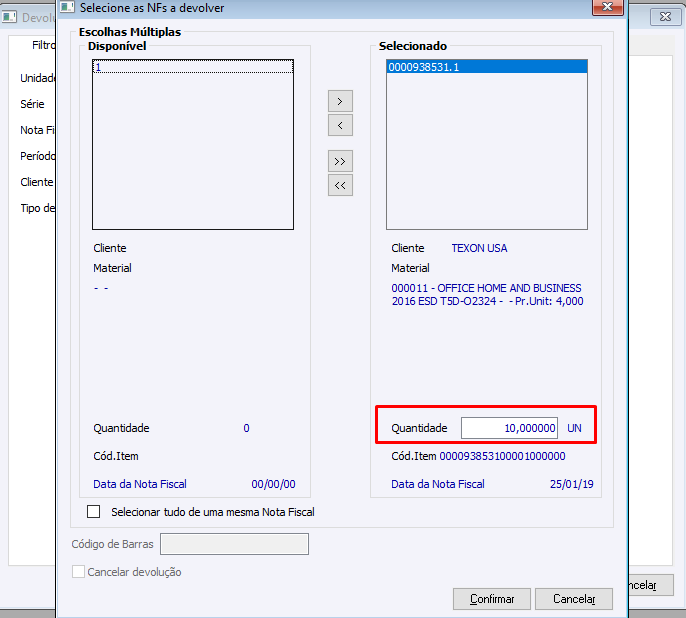Select item 1 in Disponível list
The height and width of the screenshot is (618, 686).
[x=192, y=67]
